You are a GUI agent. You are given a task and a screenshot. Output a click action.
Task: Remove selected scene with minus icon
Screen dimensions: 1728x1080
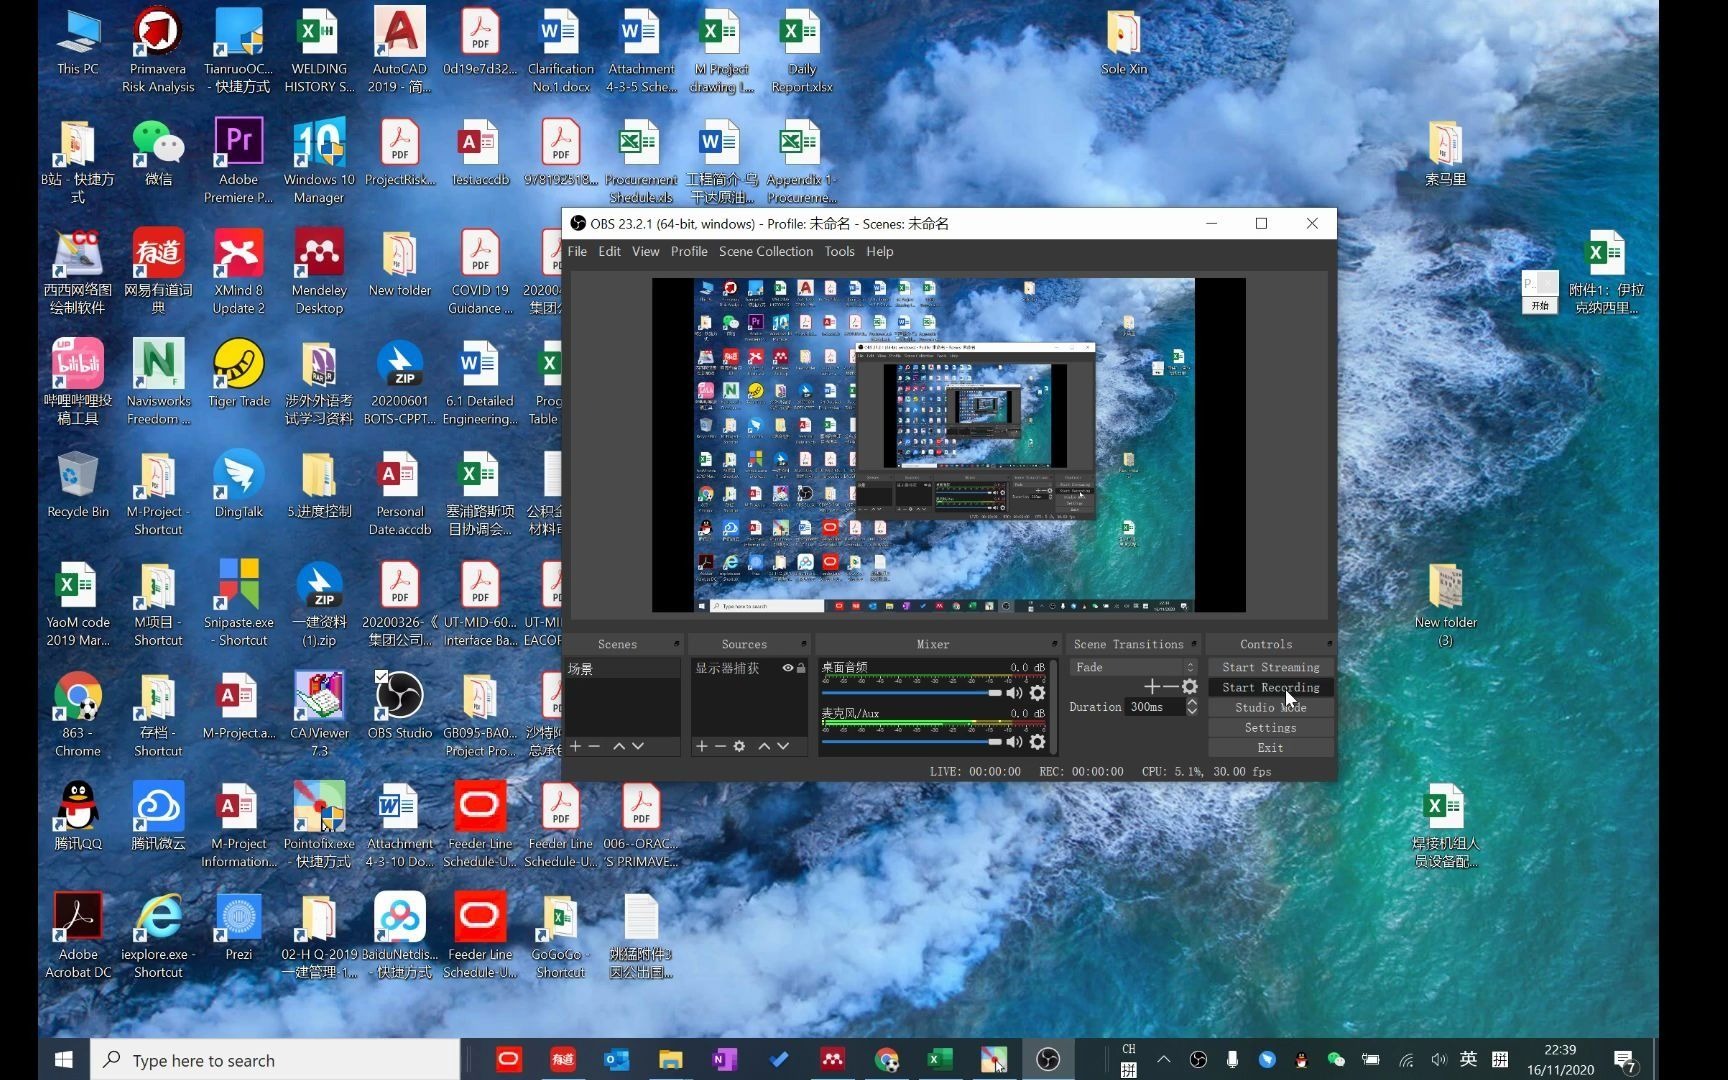(x=594, y=746)
